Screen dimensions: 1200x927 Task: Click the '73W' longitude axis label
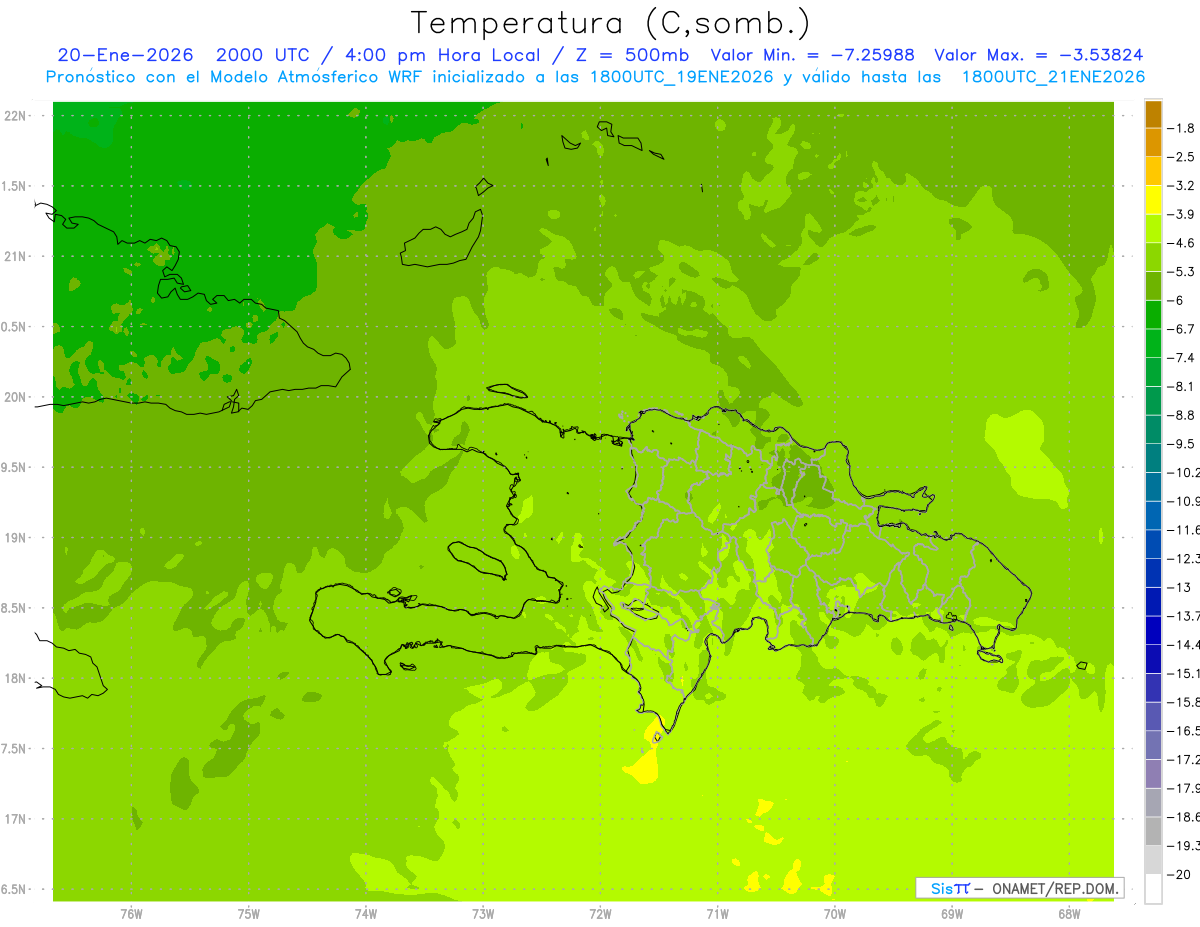click(482, 914)
